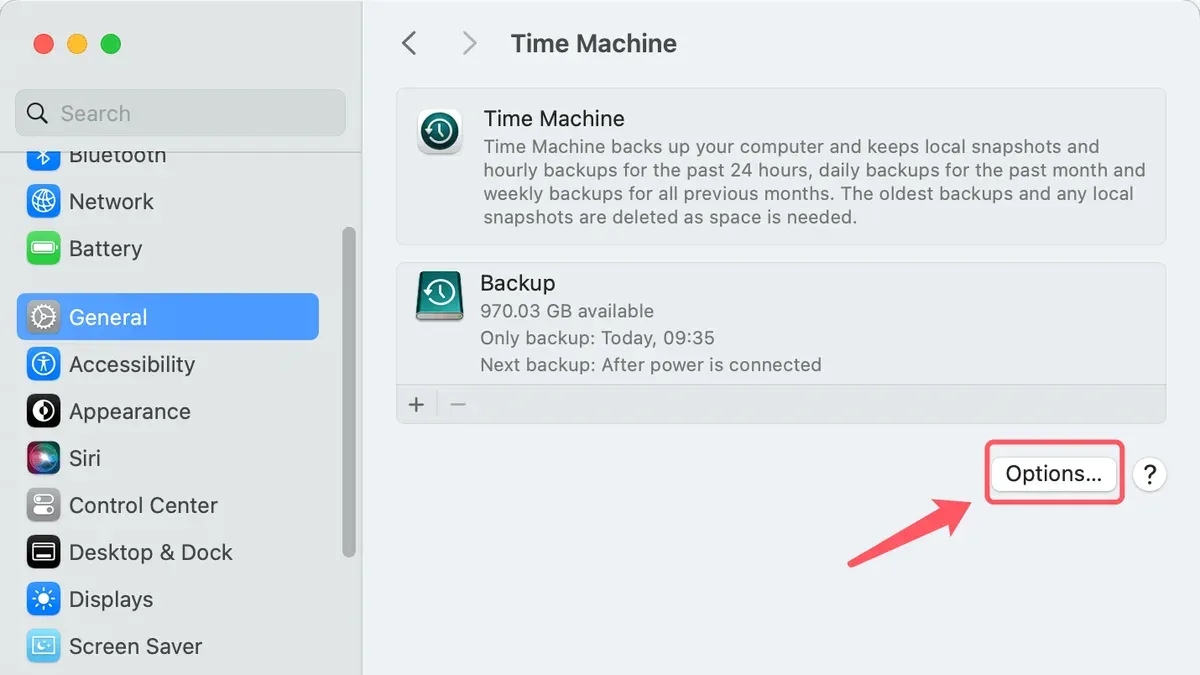Click the Desktop & Dock icon

coord(43,552)
